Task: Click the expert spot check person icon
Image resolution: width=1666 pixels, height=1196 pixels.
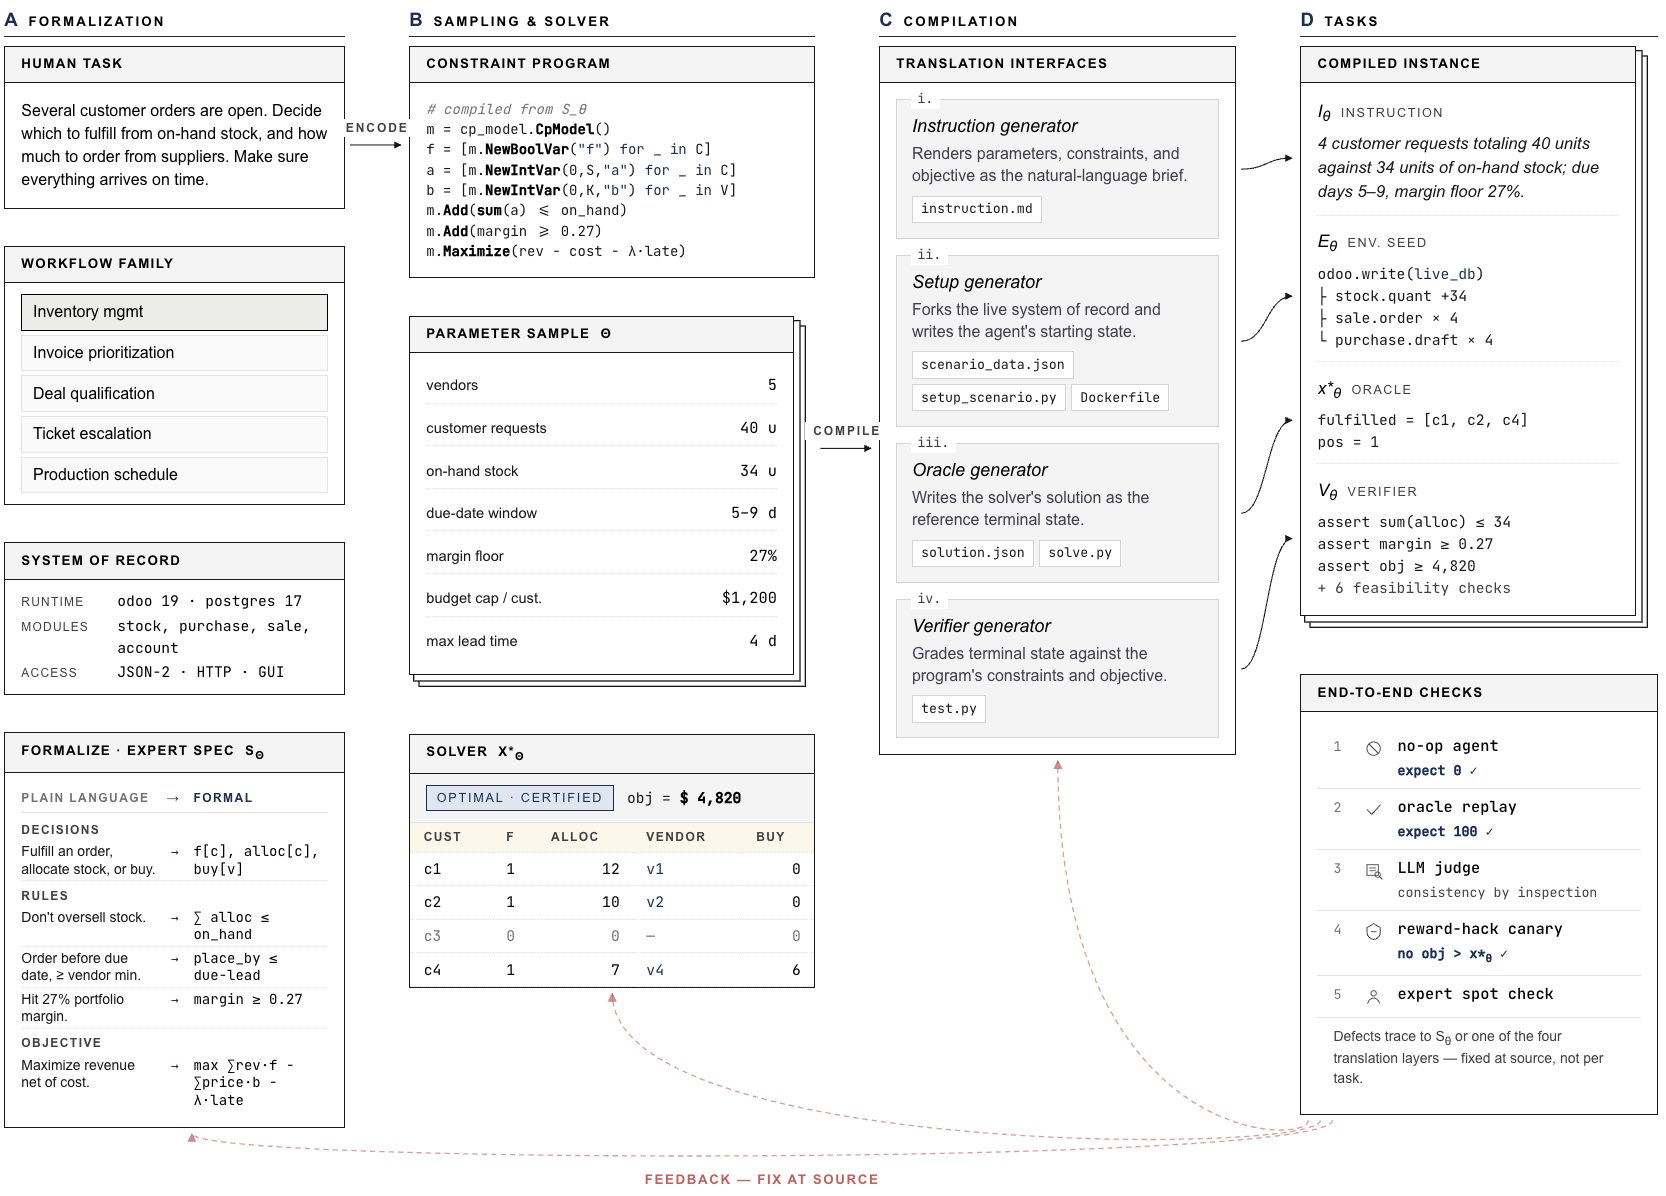Action: click(1373, 996)
